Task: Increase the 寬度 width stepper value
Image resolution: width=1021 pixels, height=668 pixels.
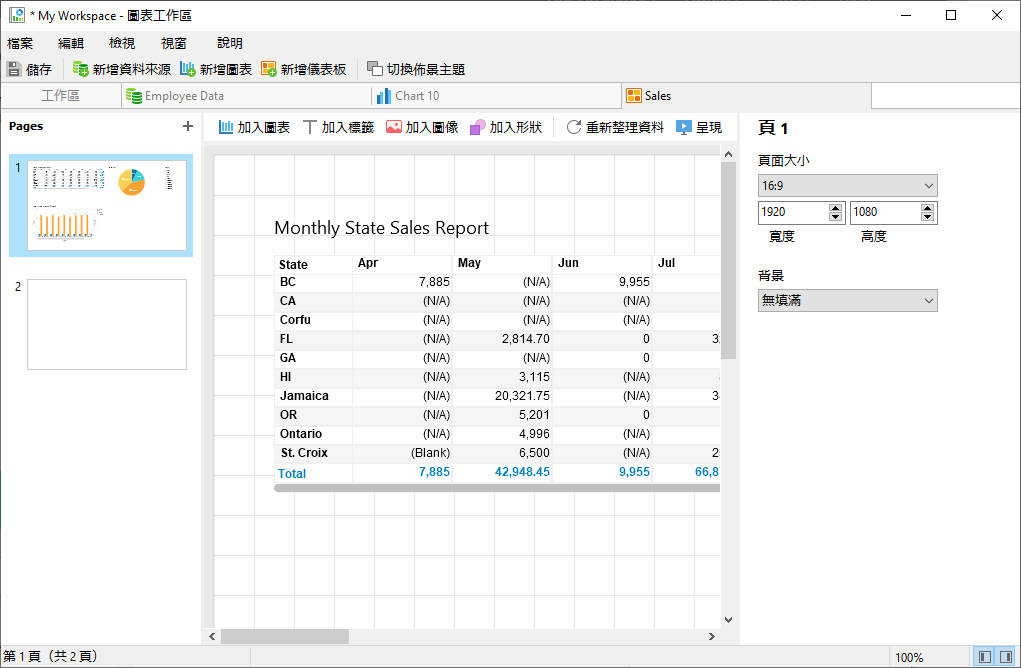Action: [x=836, y=208]
